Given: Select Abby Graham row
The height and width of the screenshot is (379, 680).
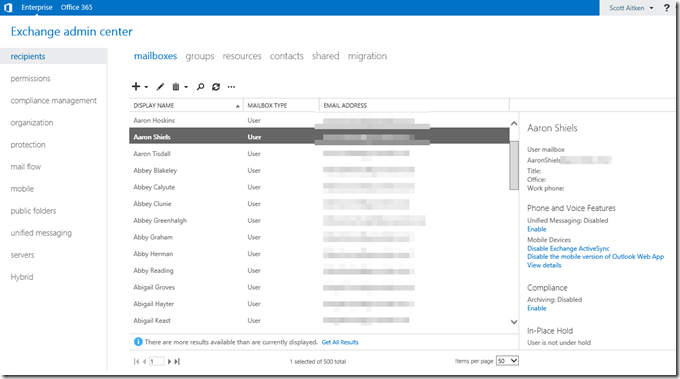Looking at the screenshot, I should tap(319, 237).
